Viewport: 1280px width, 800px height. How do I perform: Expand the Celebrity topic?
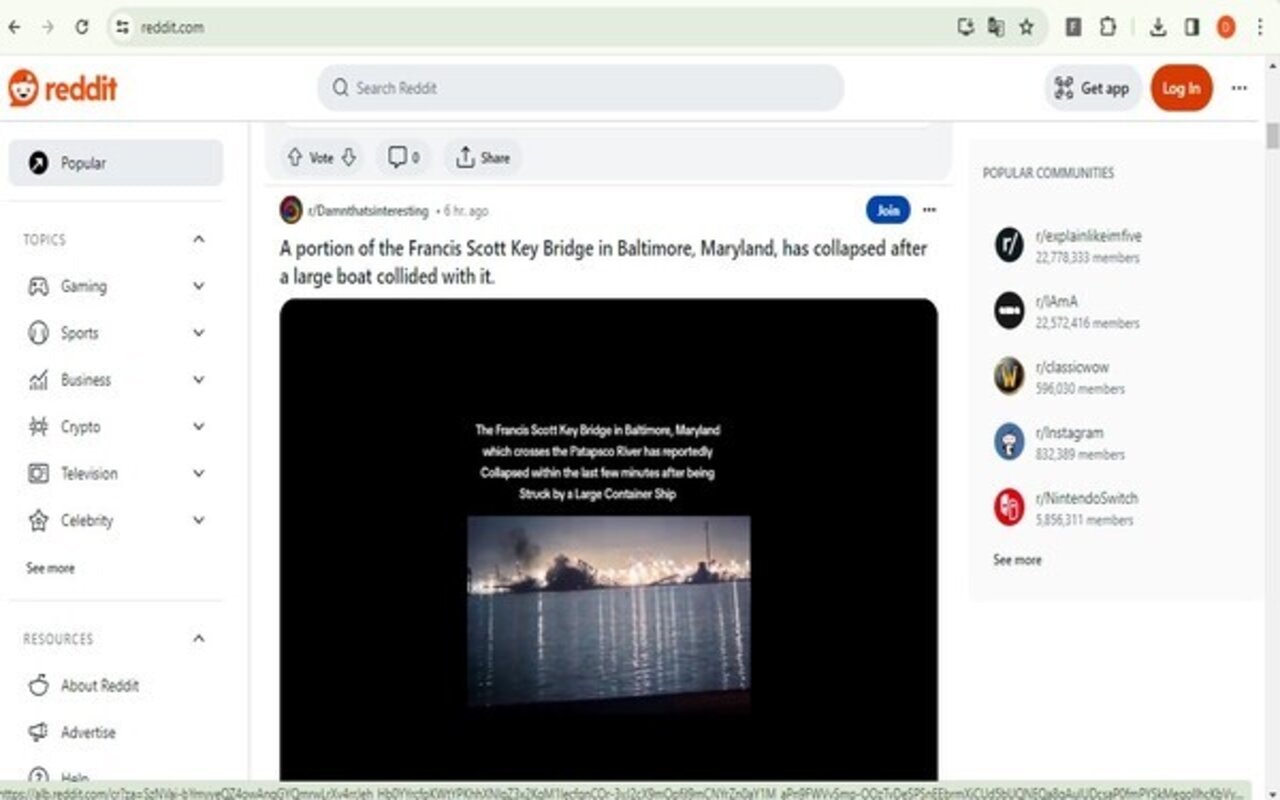pyautogui.click(x=199, y=520)
